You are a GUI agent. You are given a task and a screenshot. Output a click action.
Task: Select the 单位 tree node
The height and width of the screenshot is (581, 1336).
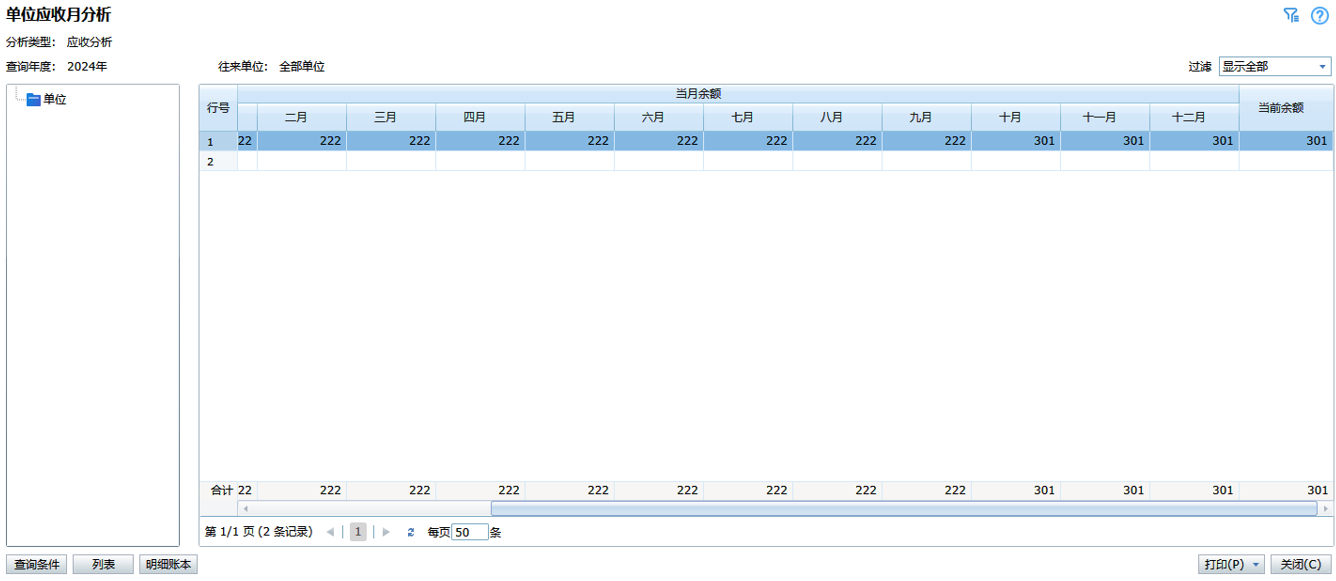pyautogui.click(x=55, y=99)
